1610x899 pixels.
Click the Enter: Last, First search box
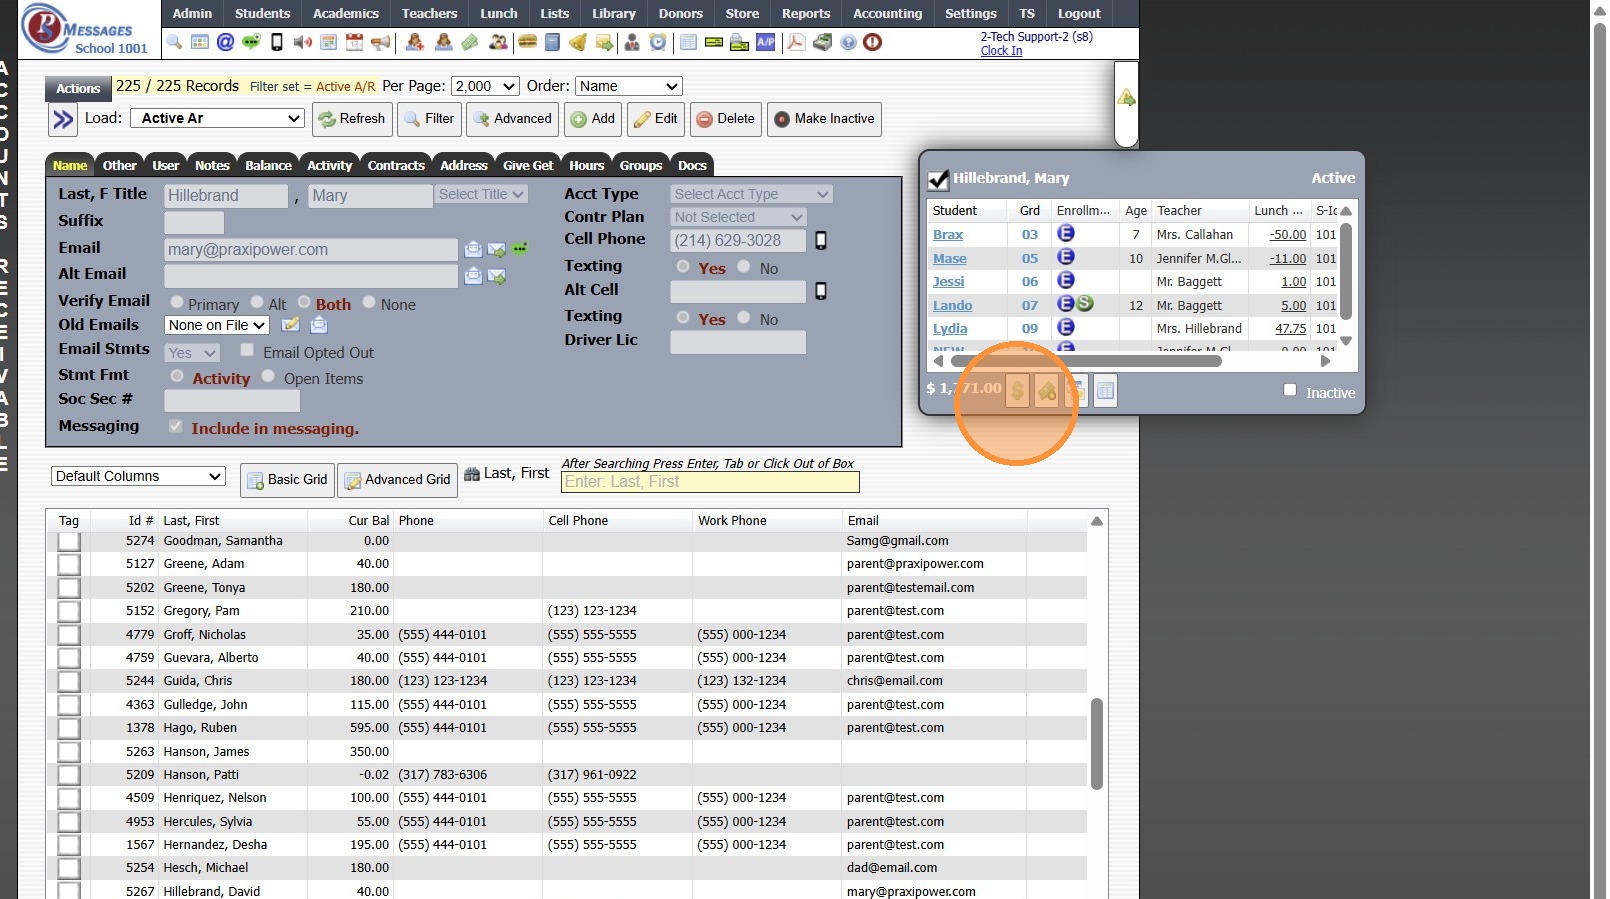pos(710,482)
